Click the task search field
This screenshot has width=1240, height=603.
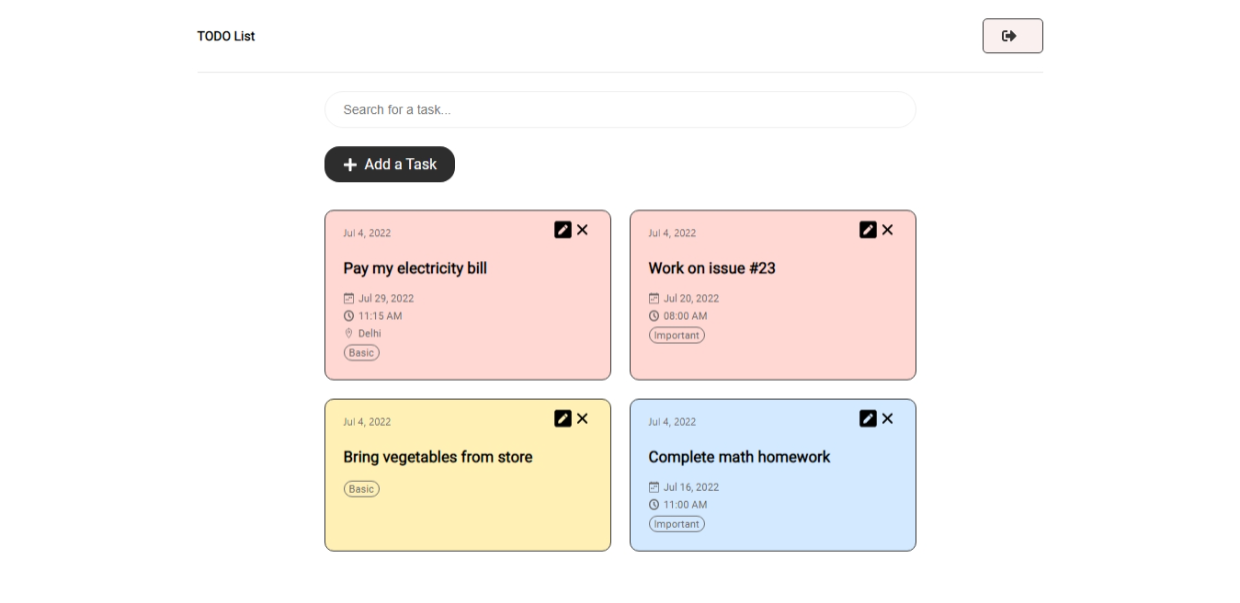pos(620,109)
